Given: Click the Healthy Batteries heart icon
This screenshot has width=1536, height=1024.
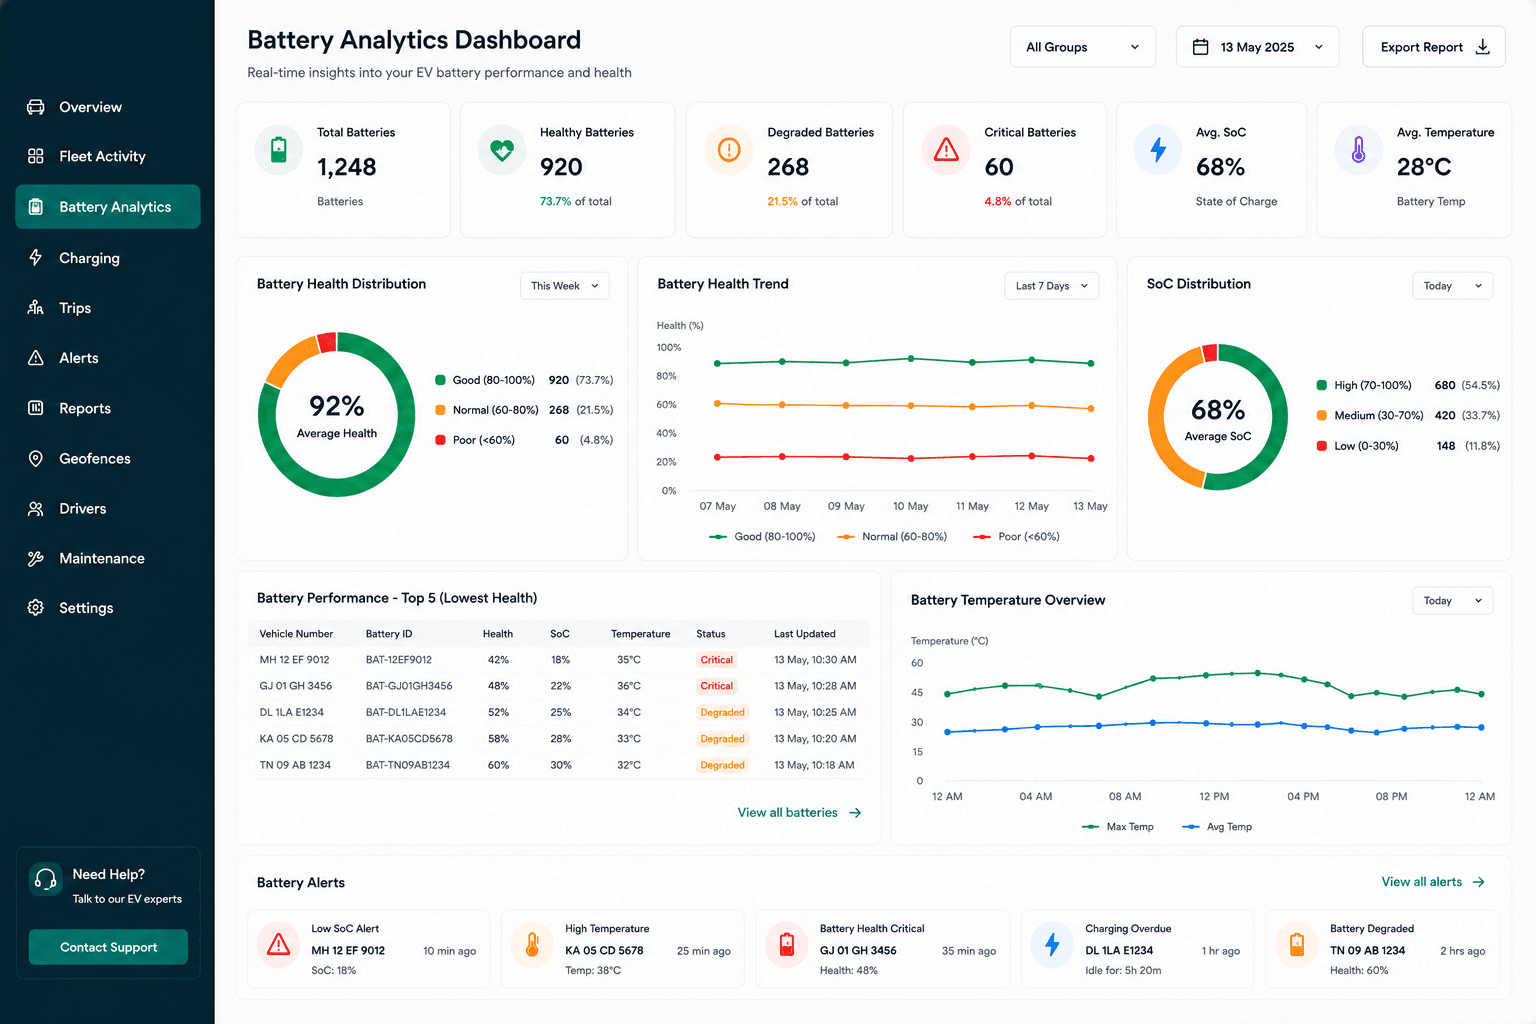Looking at the screenshot, I should (x=502, y=150).
